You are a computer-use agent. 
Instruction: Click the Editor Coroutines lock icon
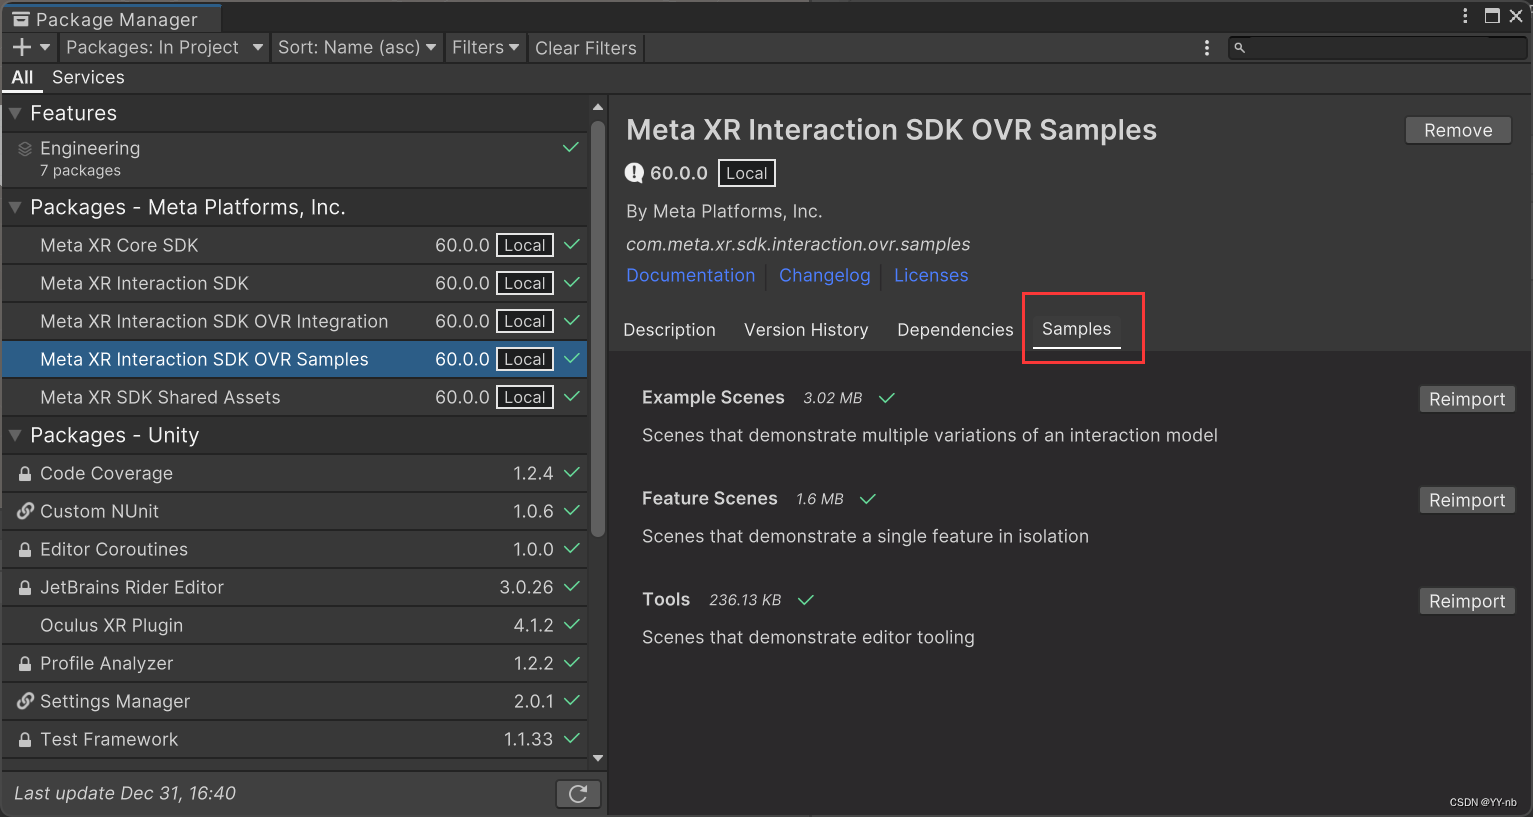25,549
